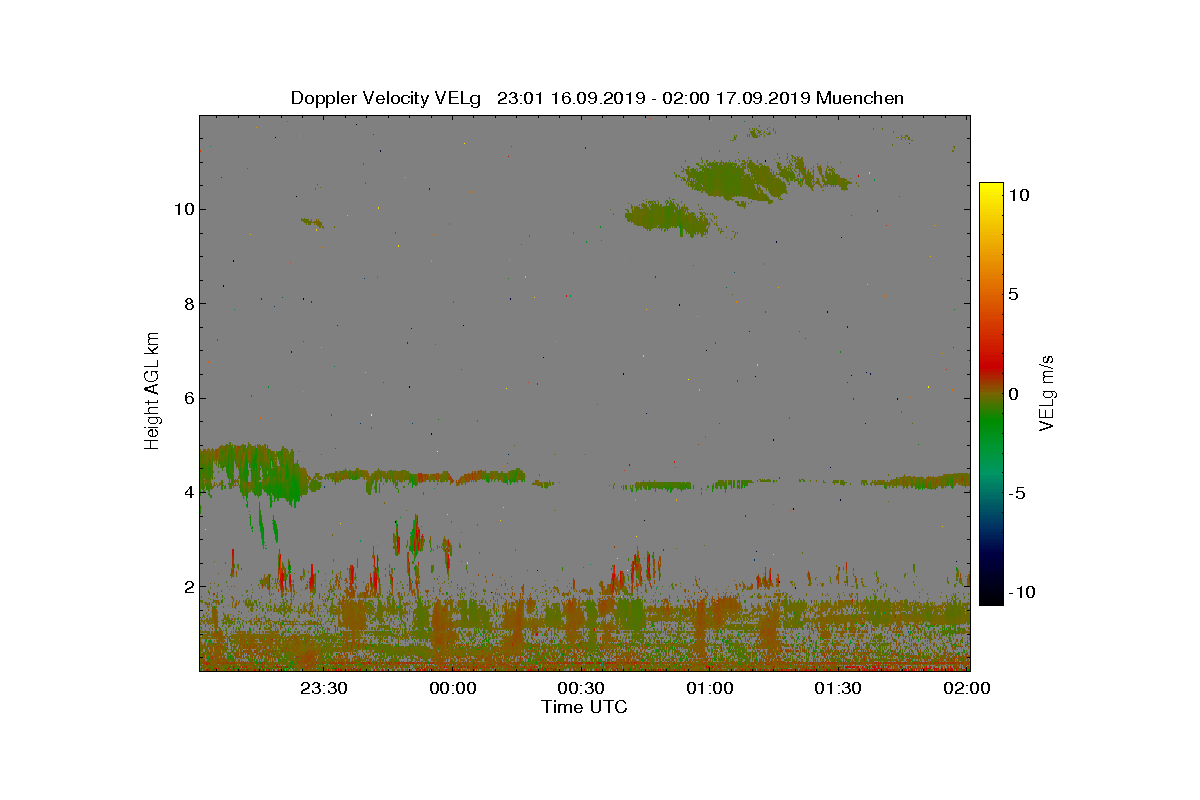Viewport: 1200px width, 800px height.
Task: Select the 'Muenchen' location text in title
Action: coord(860,98)
